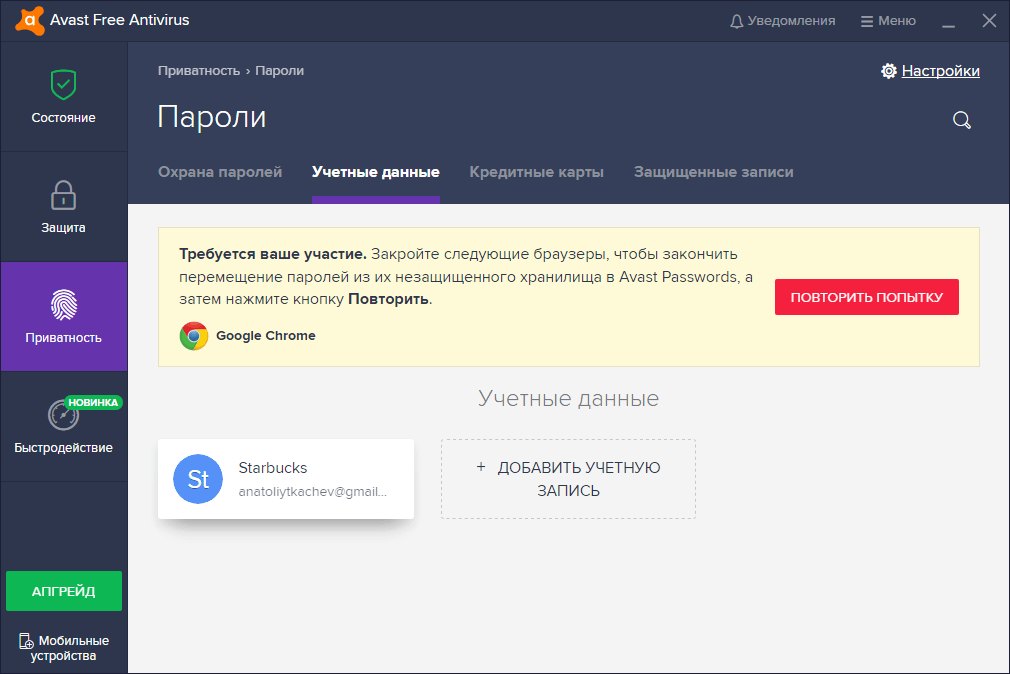Click the АПГРЕЙД button
This screenshot has width=1010, height=674.
(x=63, y=591)
